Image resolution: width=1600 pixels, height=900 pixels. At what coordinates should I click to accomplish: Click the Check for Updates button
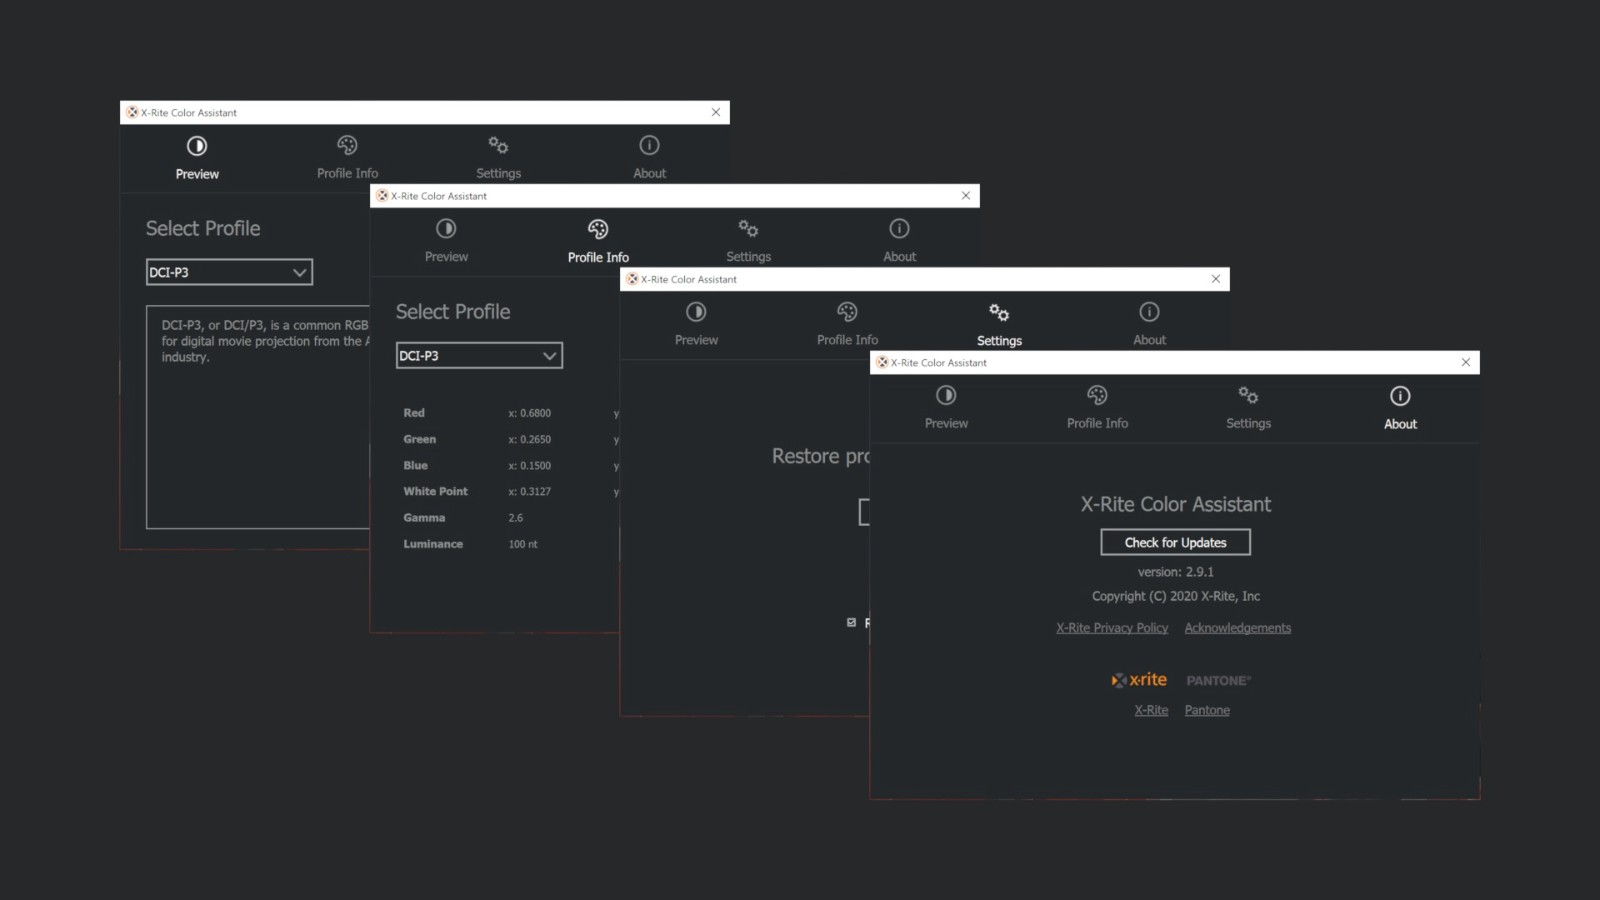tap(1175, 542)
